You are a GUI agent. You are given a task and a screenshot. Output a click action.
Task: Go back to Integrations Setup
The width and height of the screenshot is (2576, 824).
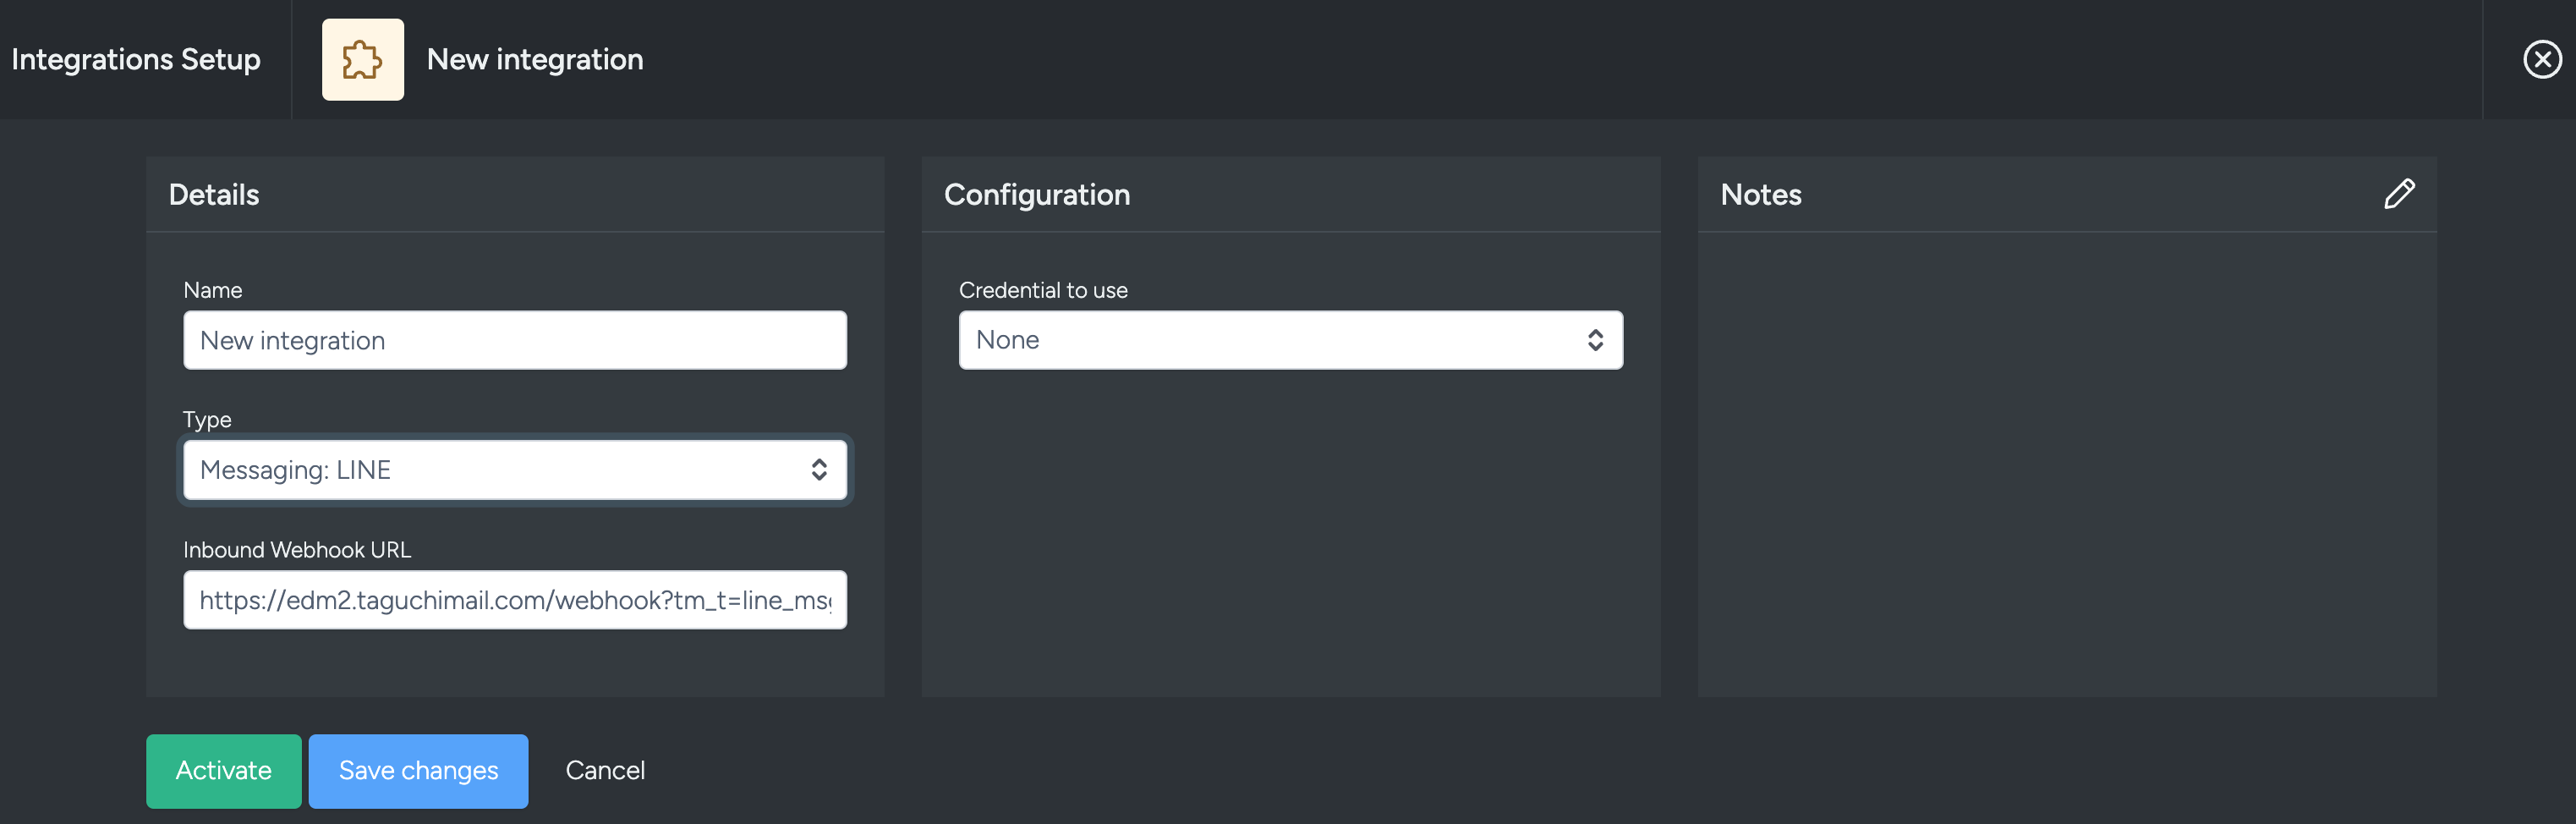coord(136,59)
